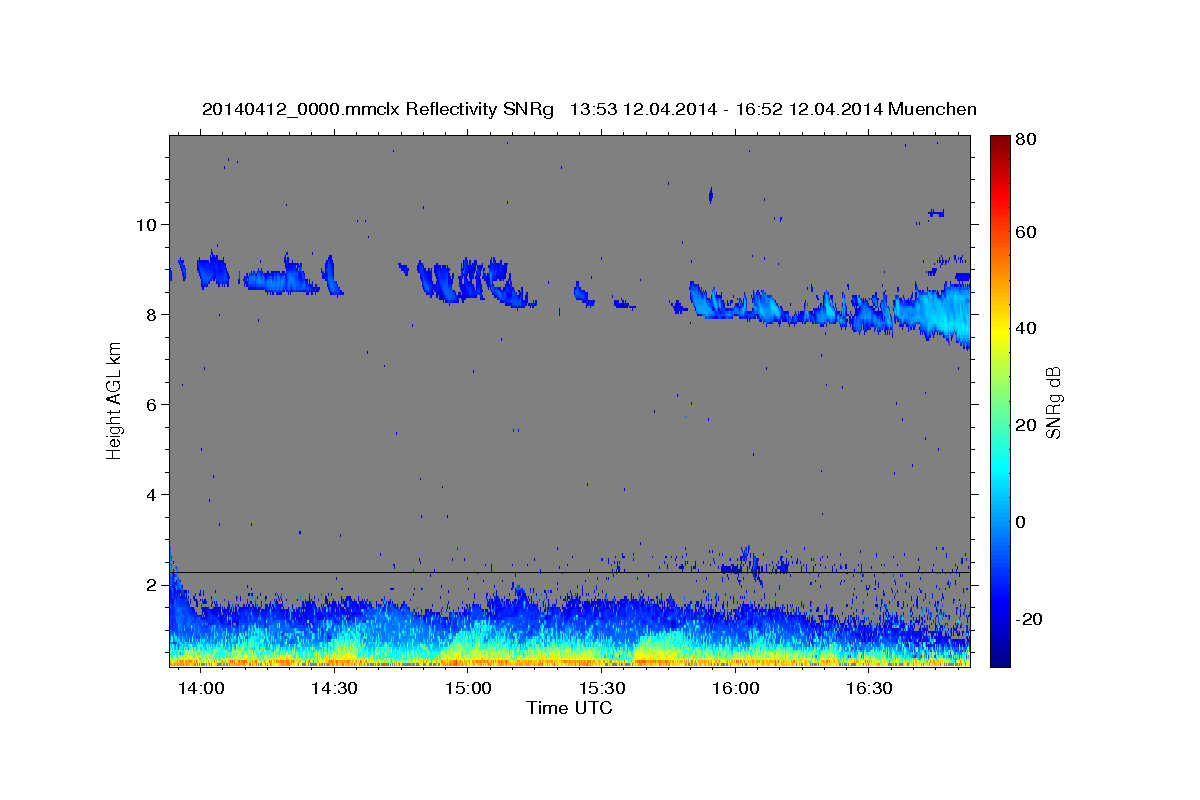Click the 15:30 time tick label
Viewport: 1200px width, 800px height.
point(602,689)
